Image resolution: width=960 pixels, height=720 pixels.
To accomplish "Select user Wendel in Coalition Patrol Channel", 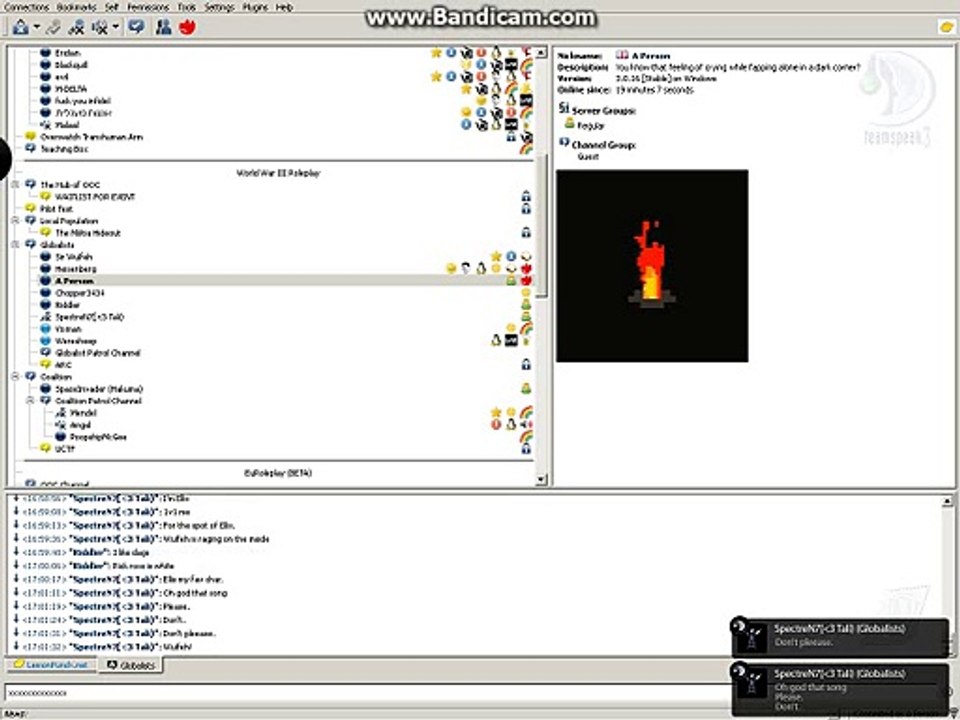I will [x=83, y=413].
